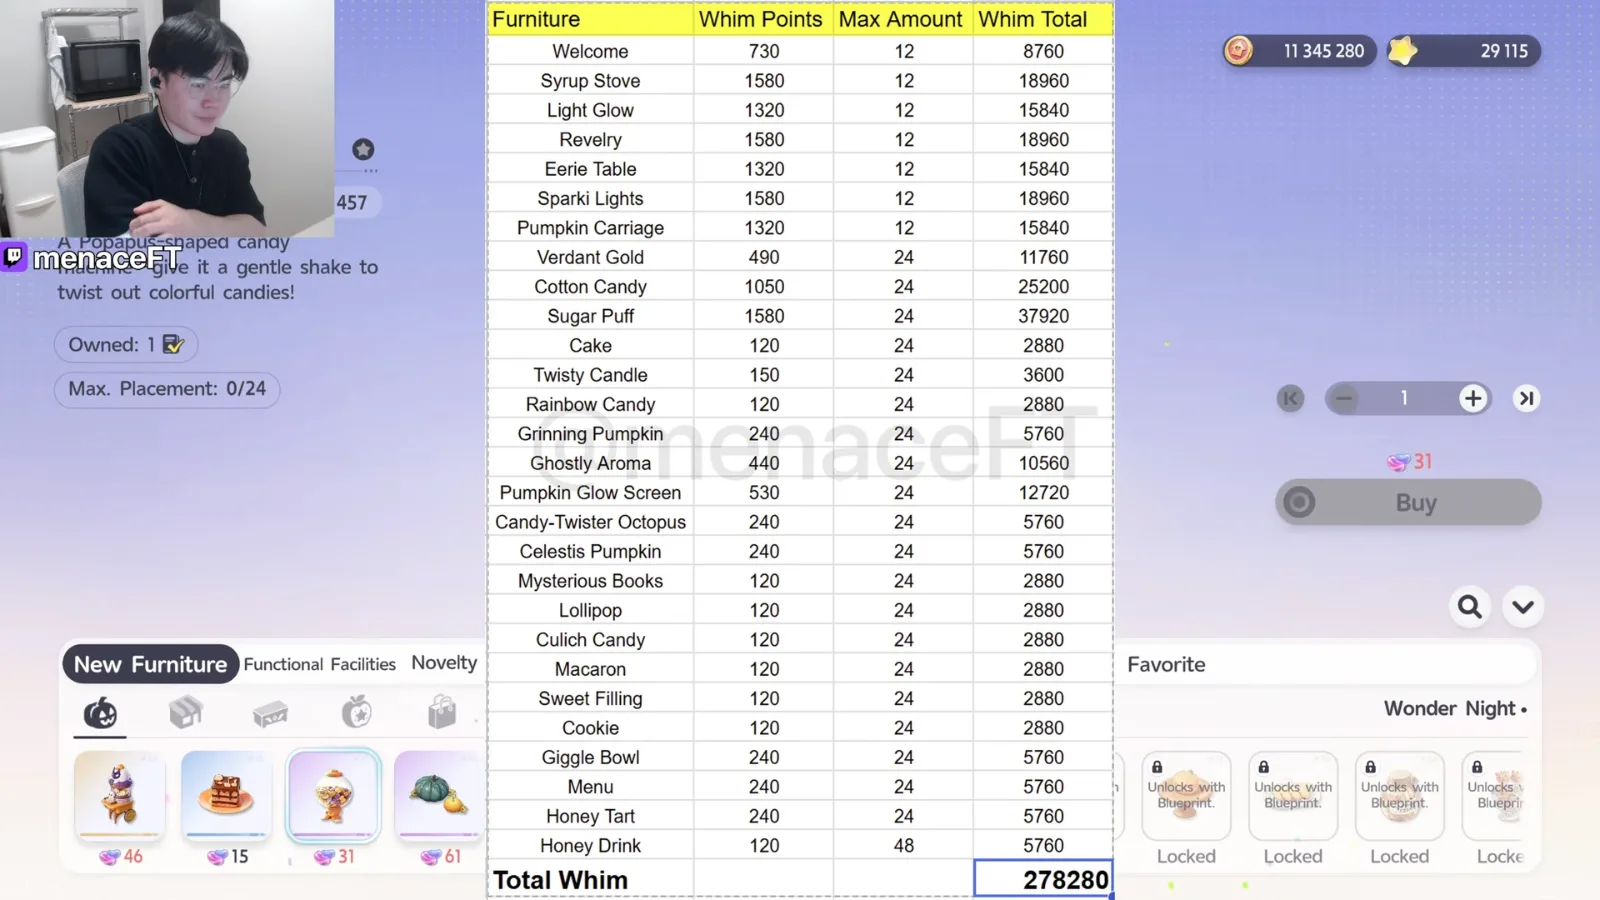Open the apple furniture category icon
The height and width of the screenshot is (900, 1600).
tap(356, 712)
